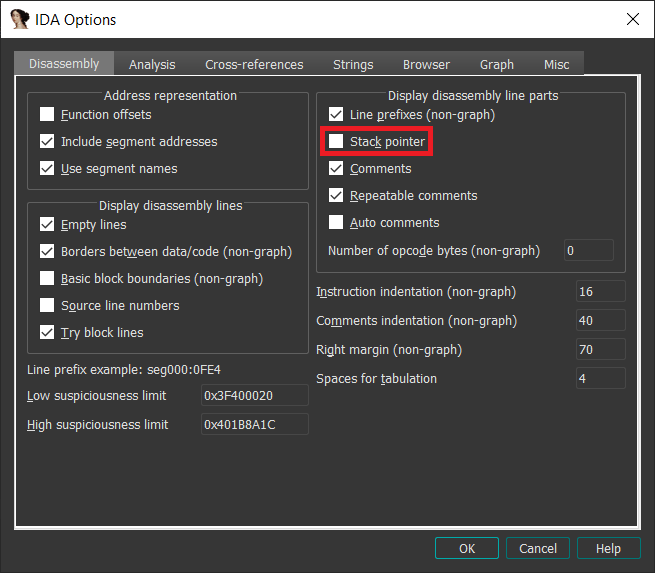The image size is (655, 573).
Task: Confirm settings with the OK button
Action: coord(467,548)
